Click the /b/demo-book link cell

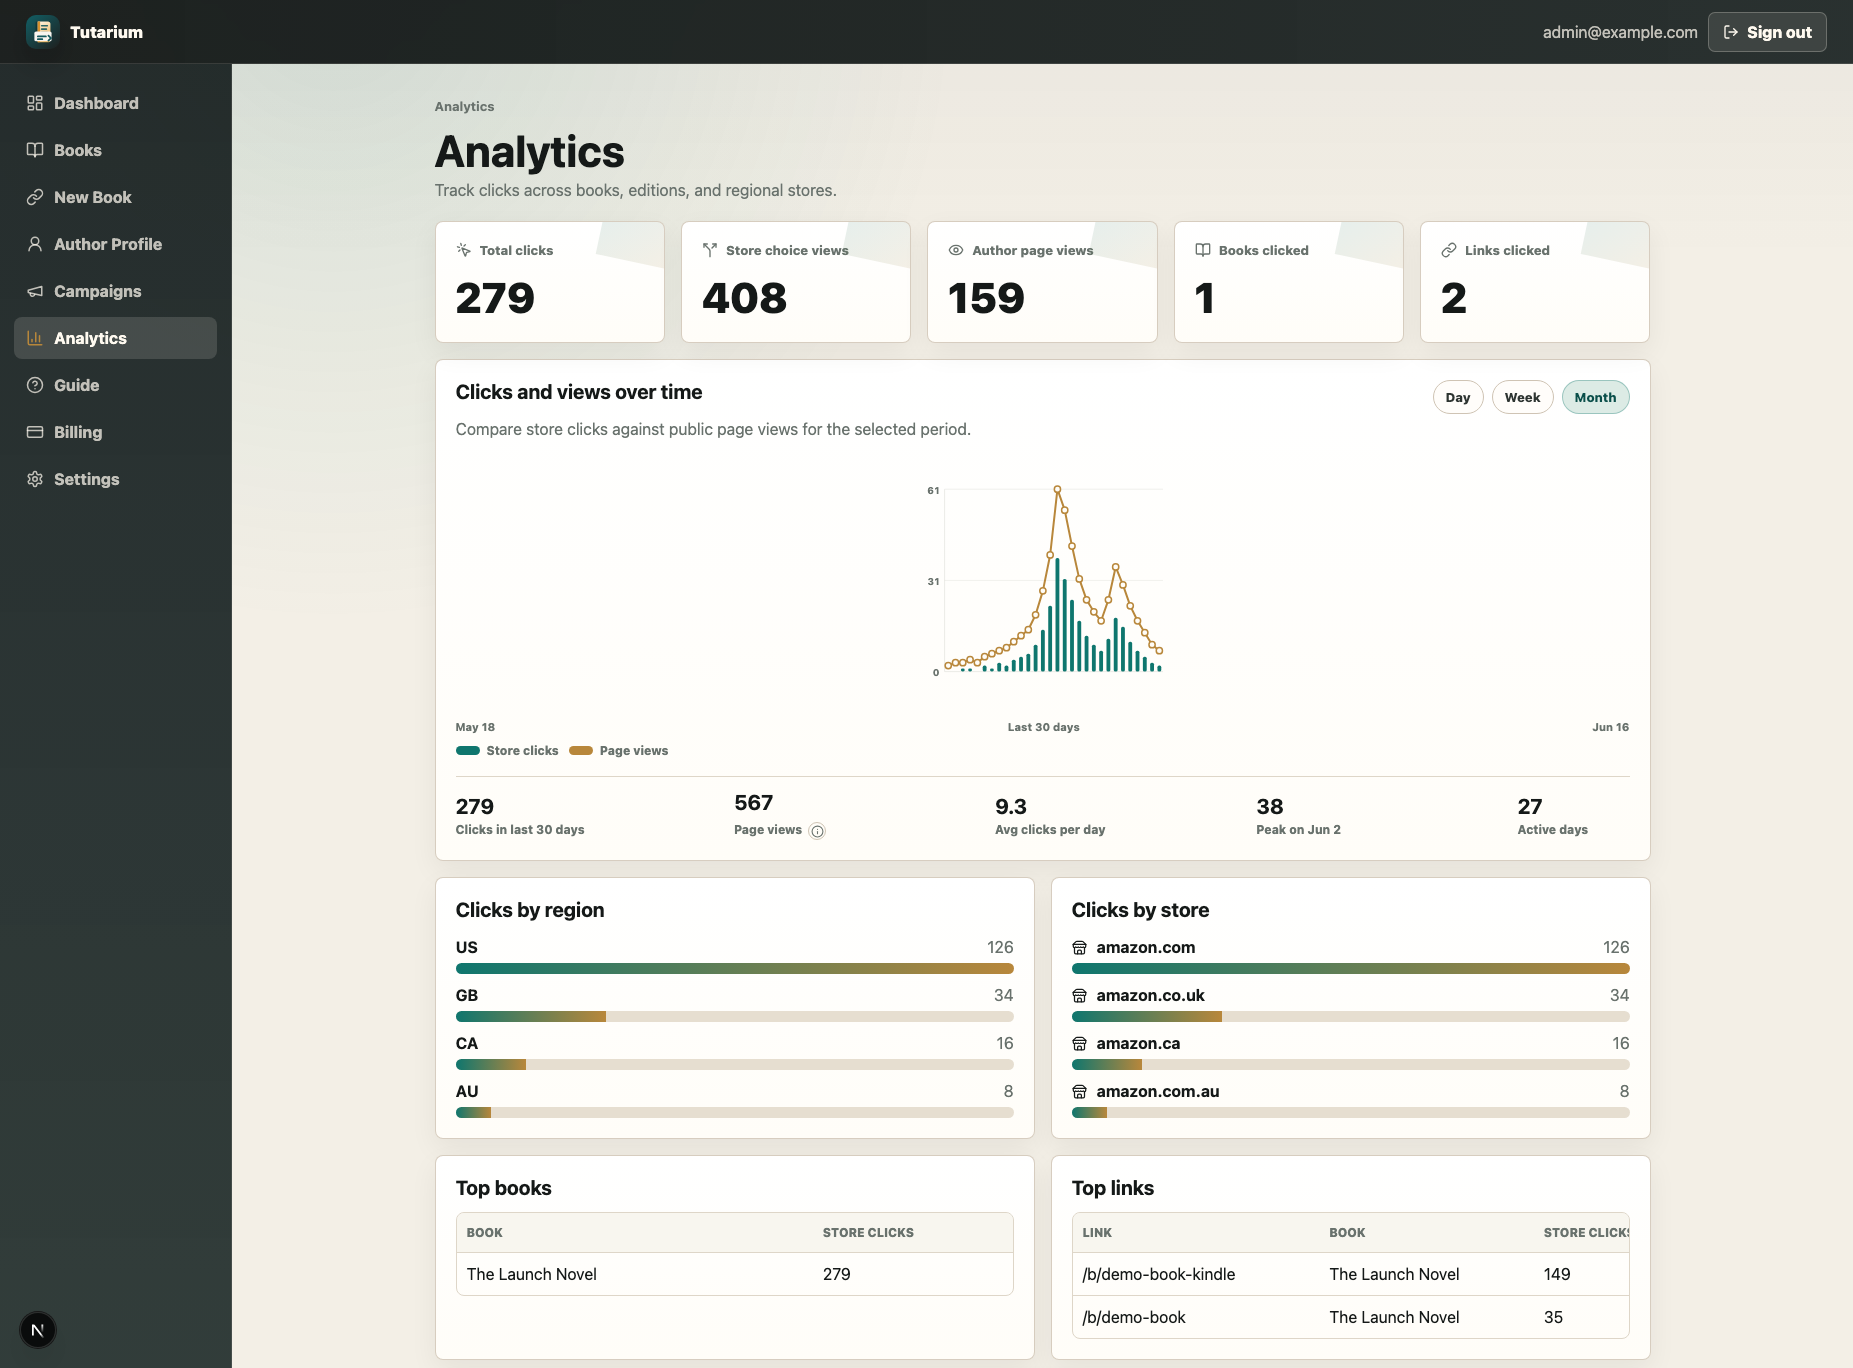click(1133, 1317)
